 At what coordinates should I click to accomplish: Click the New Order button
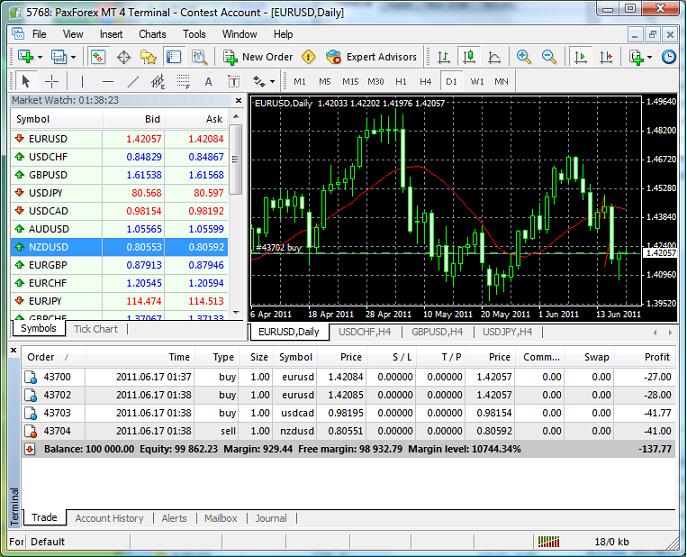click(258, 57)
